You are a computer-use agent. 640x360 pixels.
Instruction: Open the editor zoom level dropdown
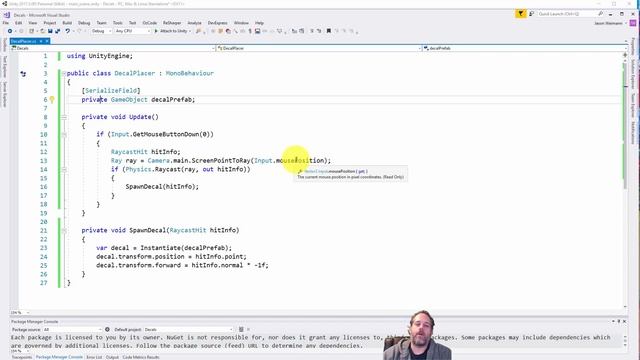20,313
